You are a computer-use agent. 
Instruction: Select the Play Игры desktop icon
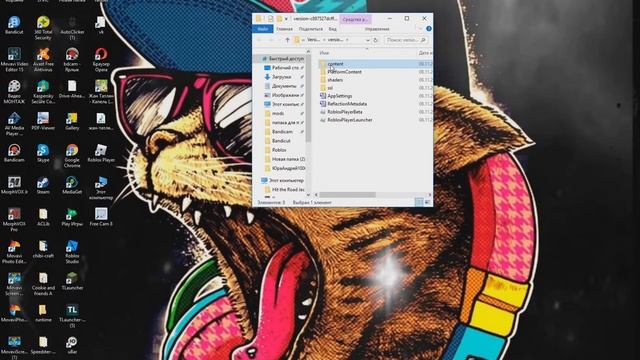coord(72,217)
